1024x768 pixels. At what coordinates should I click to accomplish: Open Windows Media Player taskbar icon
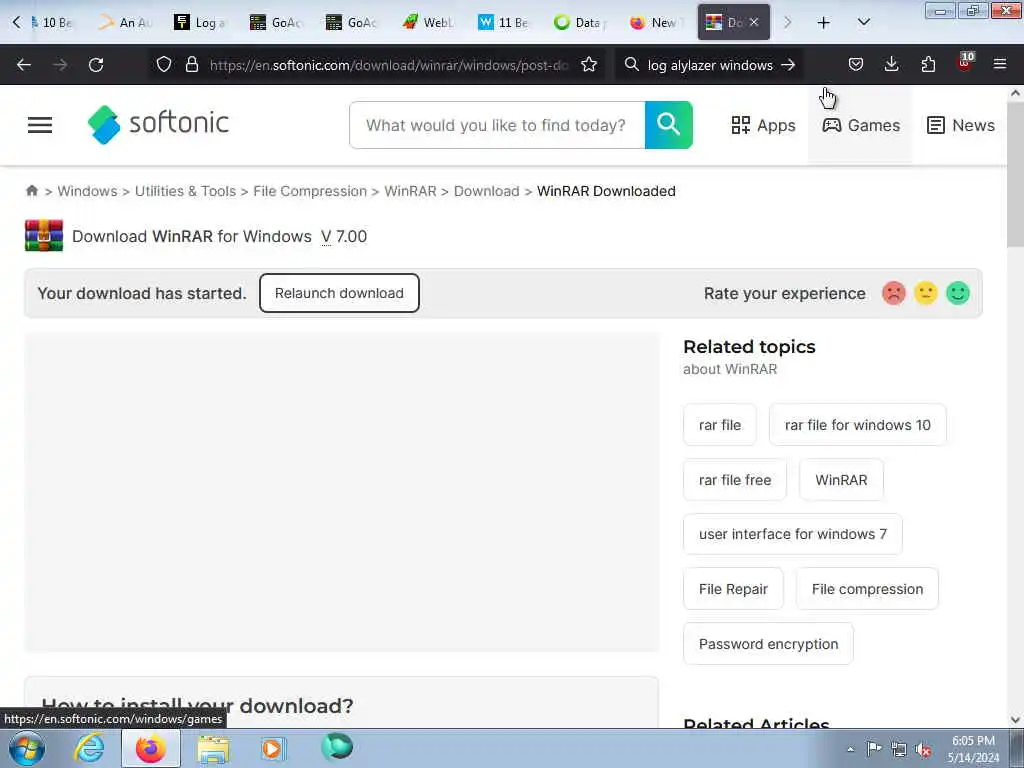tap(272, 748)
